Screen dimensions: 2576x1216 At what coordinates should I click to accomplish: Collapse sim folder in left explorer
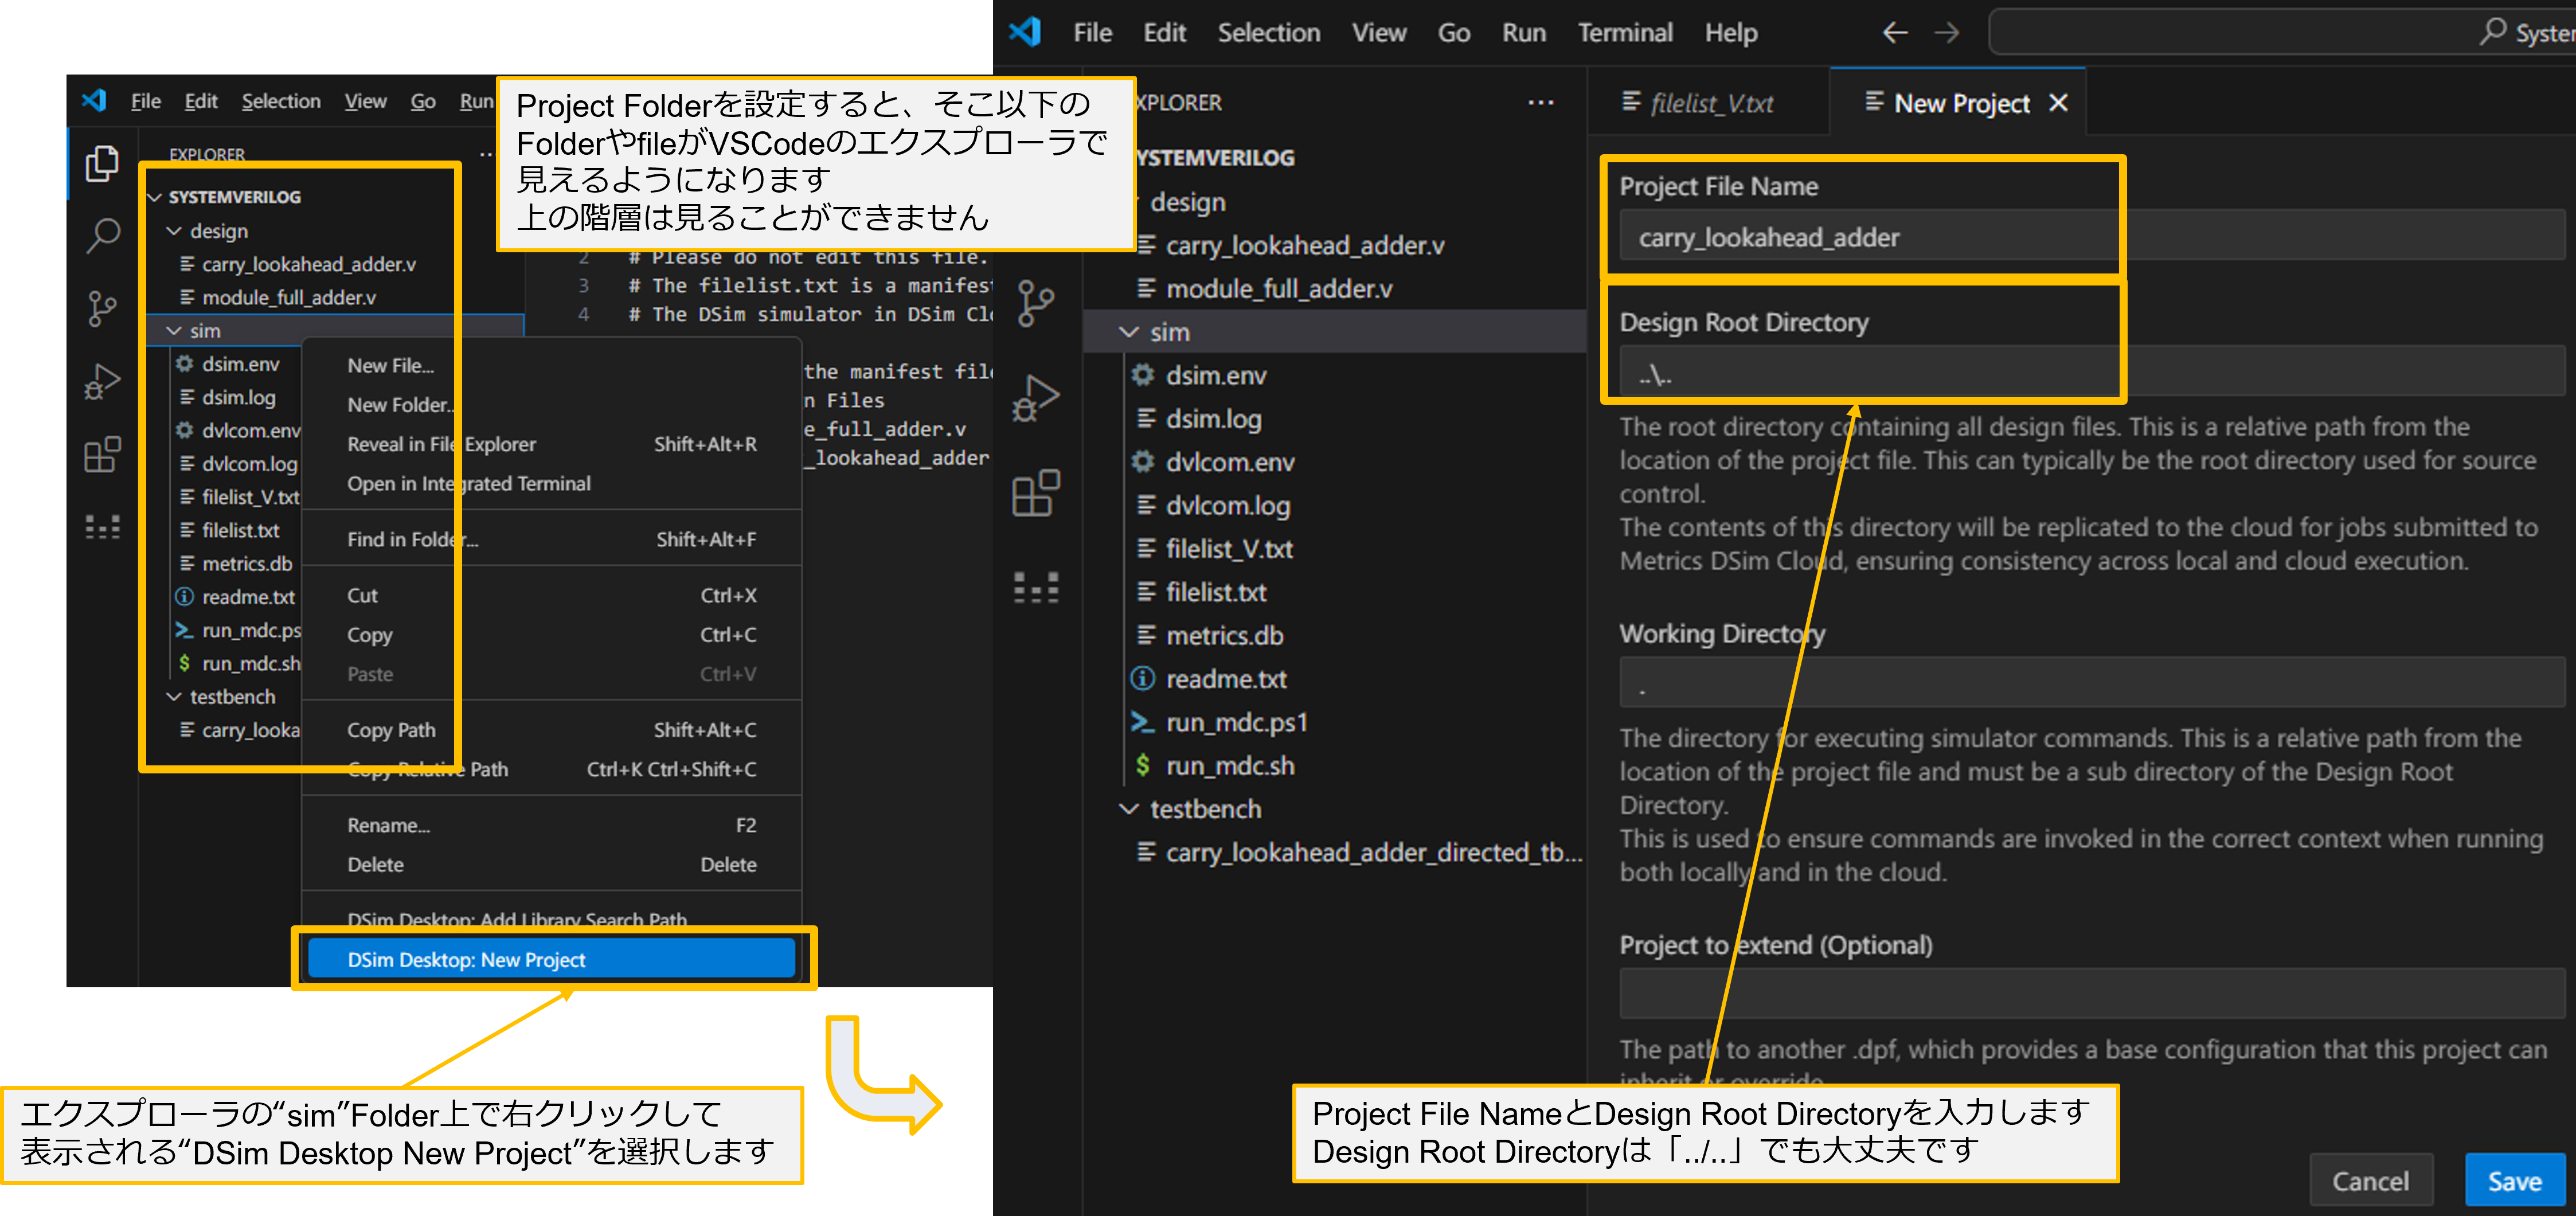tap(174, 331)
